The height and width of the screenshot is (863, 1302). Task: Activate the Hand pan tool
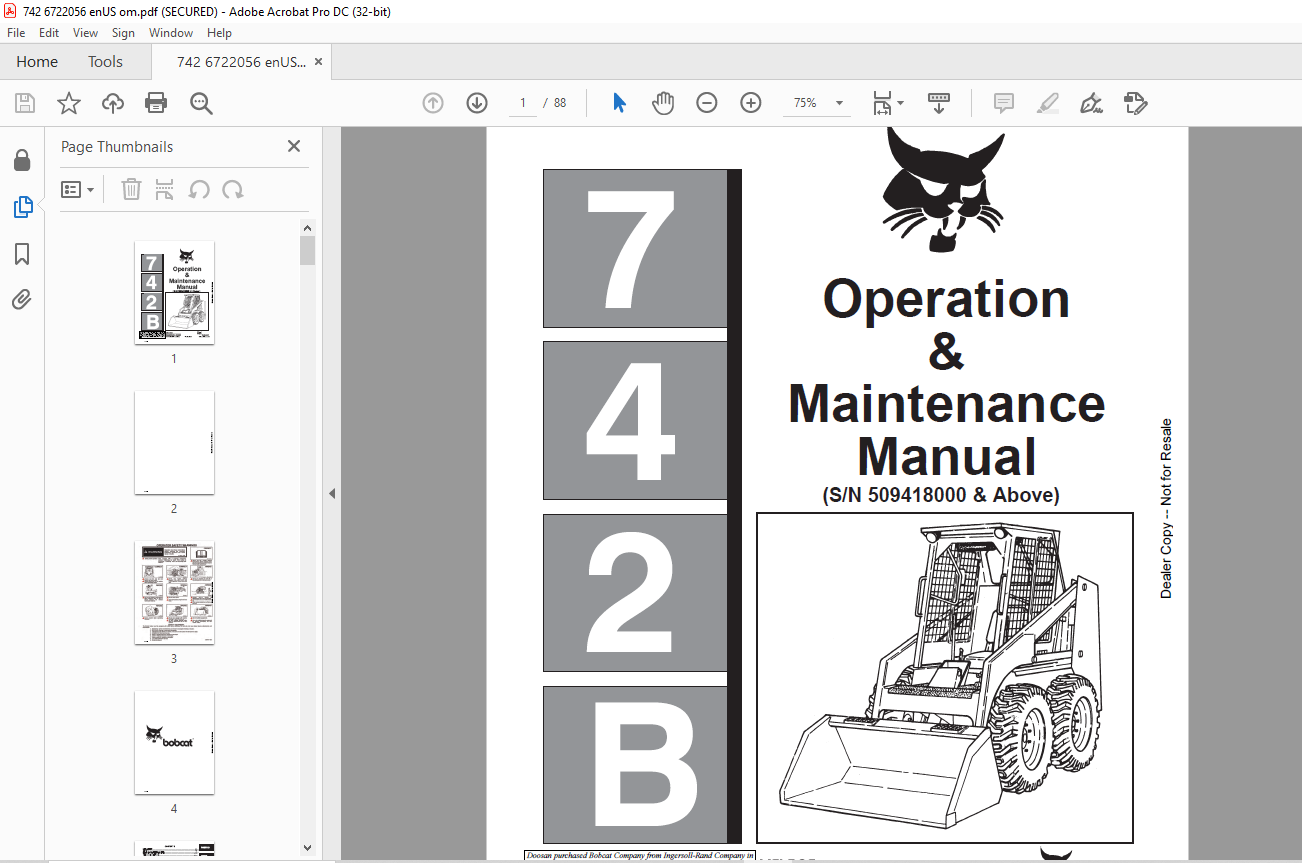(x=663, y=103)
